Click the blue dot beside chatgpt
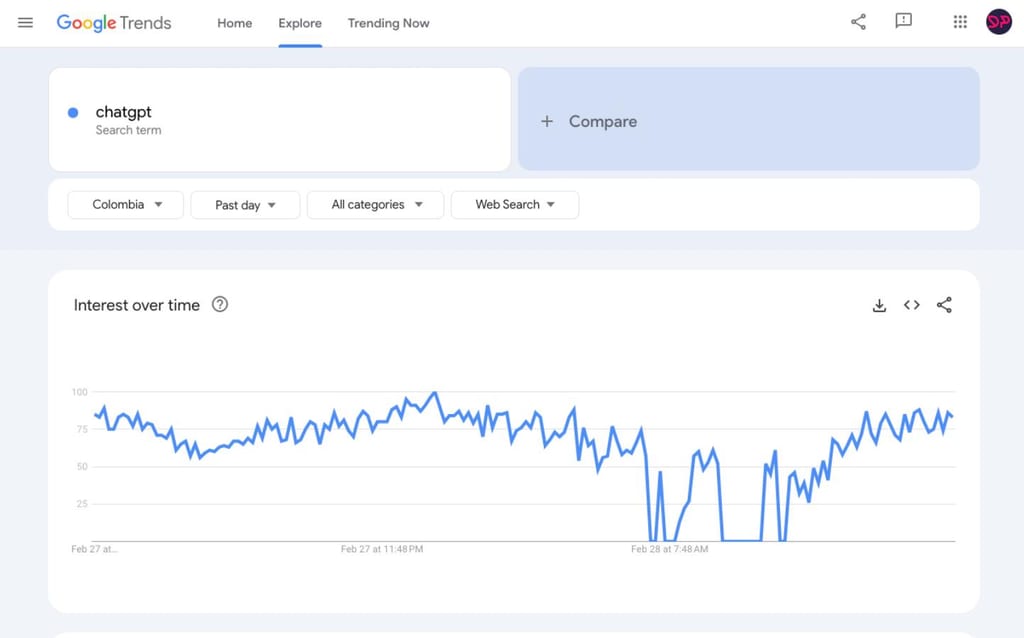Screen dimensions: 1024x638 tap(73, 113)
